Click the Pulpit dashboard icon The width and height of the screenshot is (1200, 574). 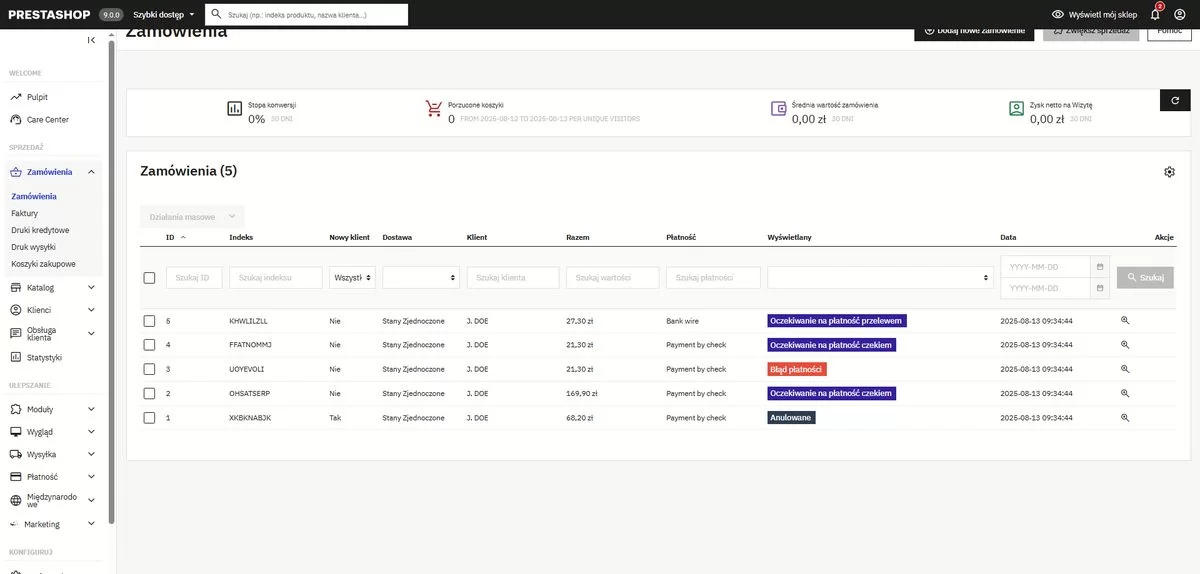pos(16,97)
